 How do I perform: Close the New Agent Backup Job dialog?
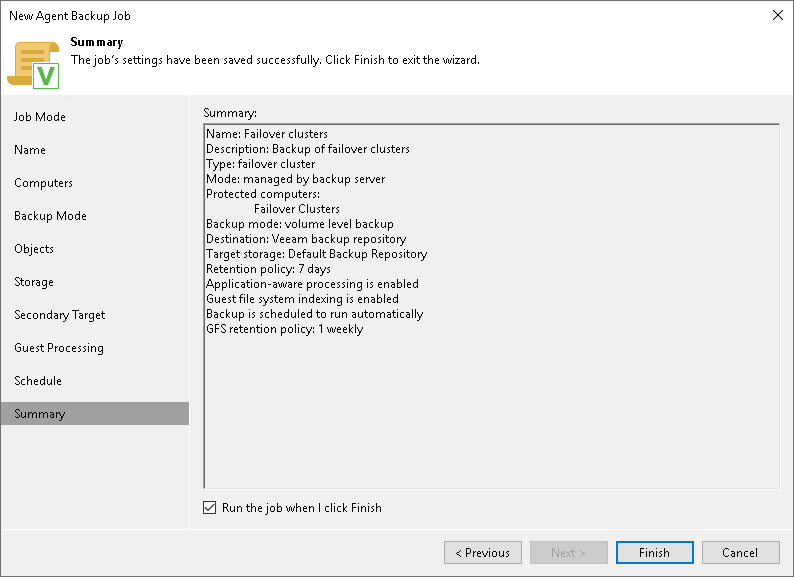778,15
